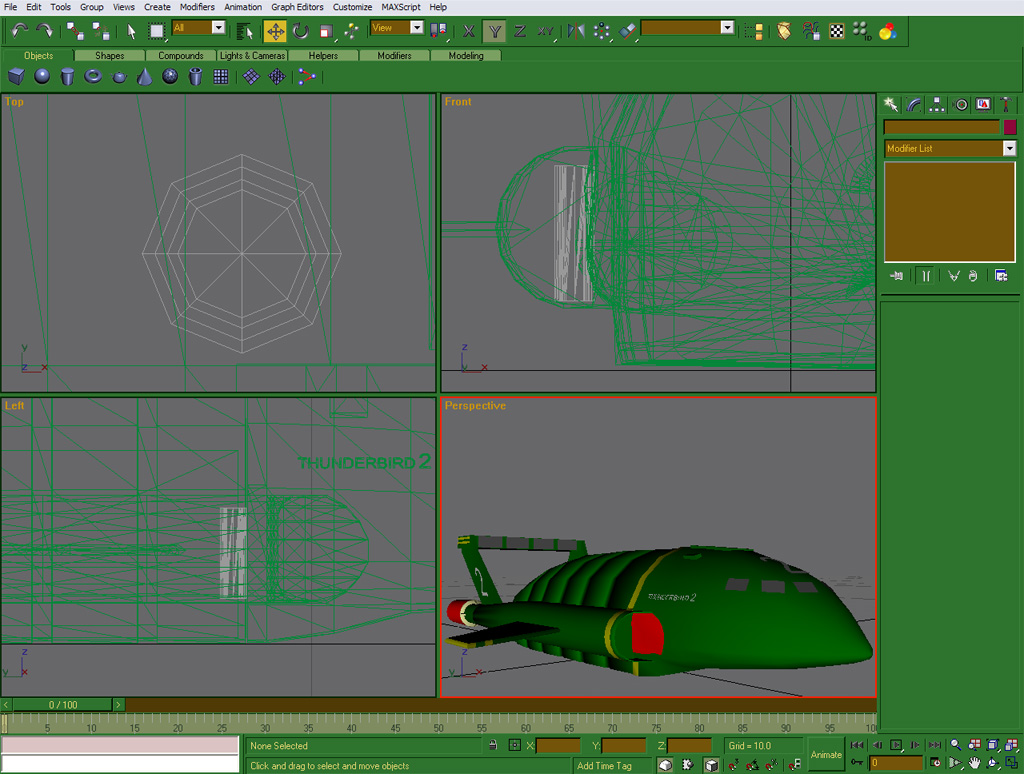Click the Zoom magnifier viewport tool
Viewport: 1024px width, 774px height.
point(955,745)
